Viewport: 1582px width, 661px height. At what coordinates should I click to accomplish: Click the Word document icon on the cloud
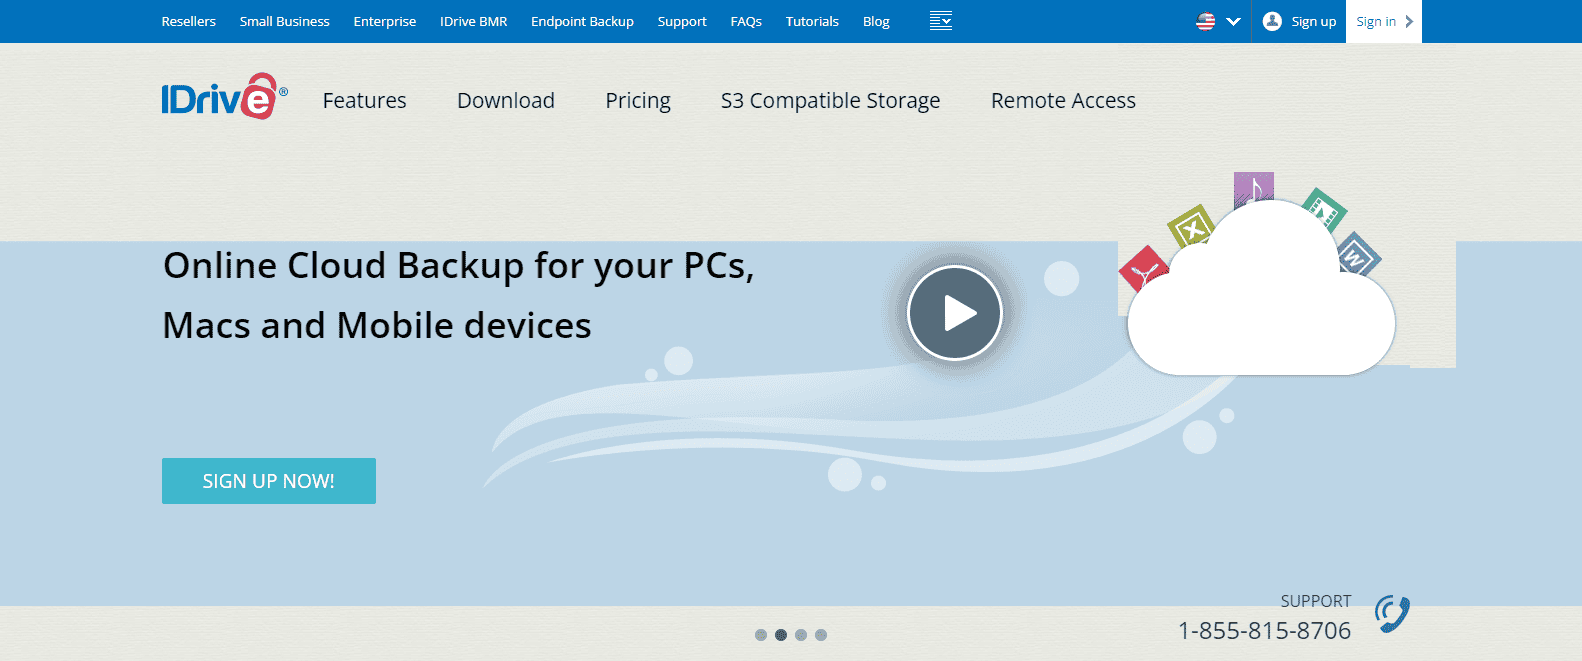click(x=1355, y=256)
